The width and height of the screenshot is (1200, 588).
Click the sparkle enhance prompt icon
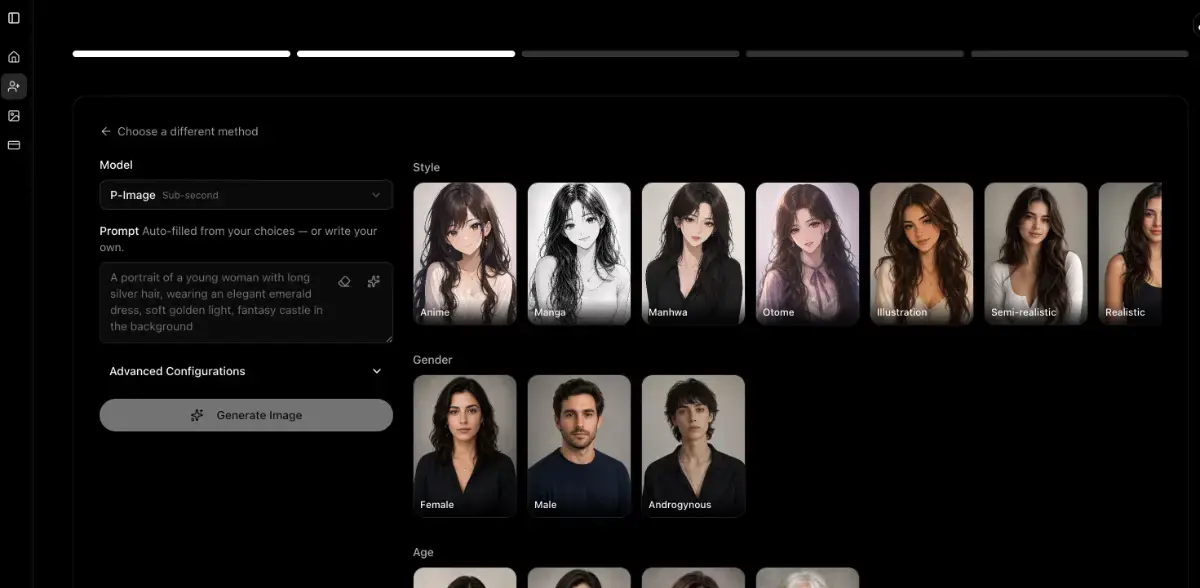(373, 282)
